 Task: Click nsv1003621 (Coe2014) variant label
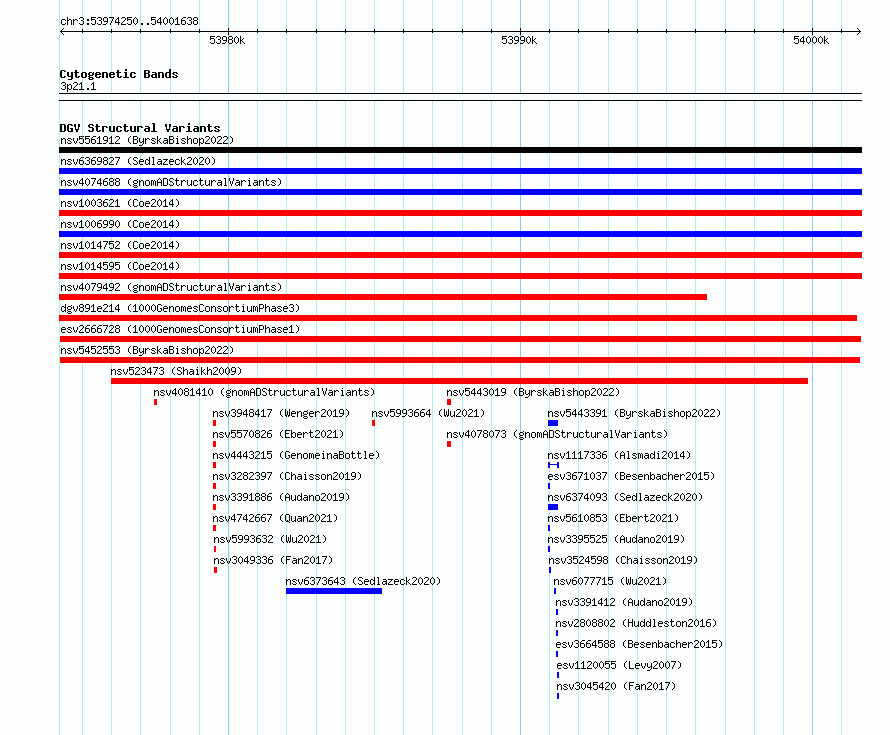(x=120, y=203)
